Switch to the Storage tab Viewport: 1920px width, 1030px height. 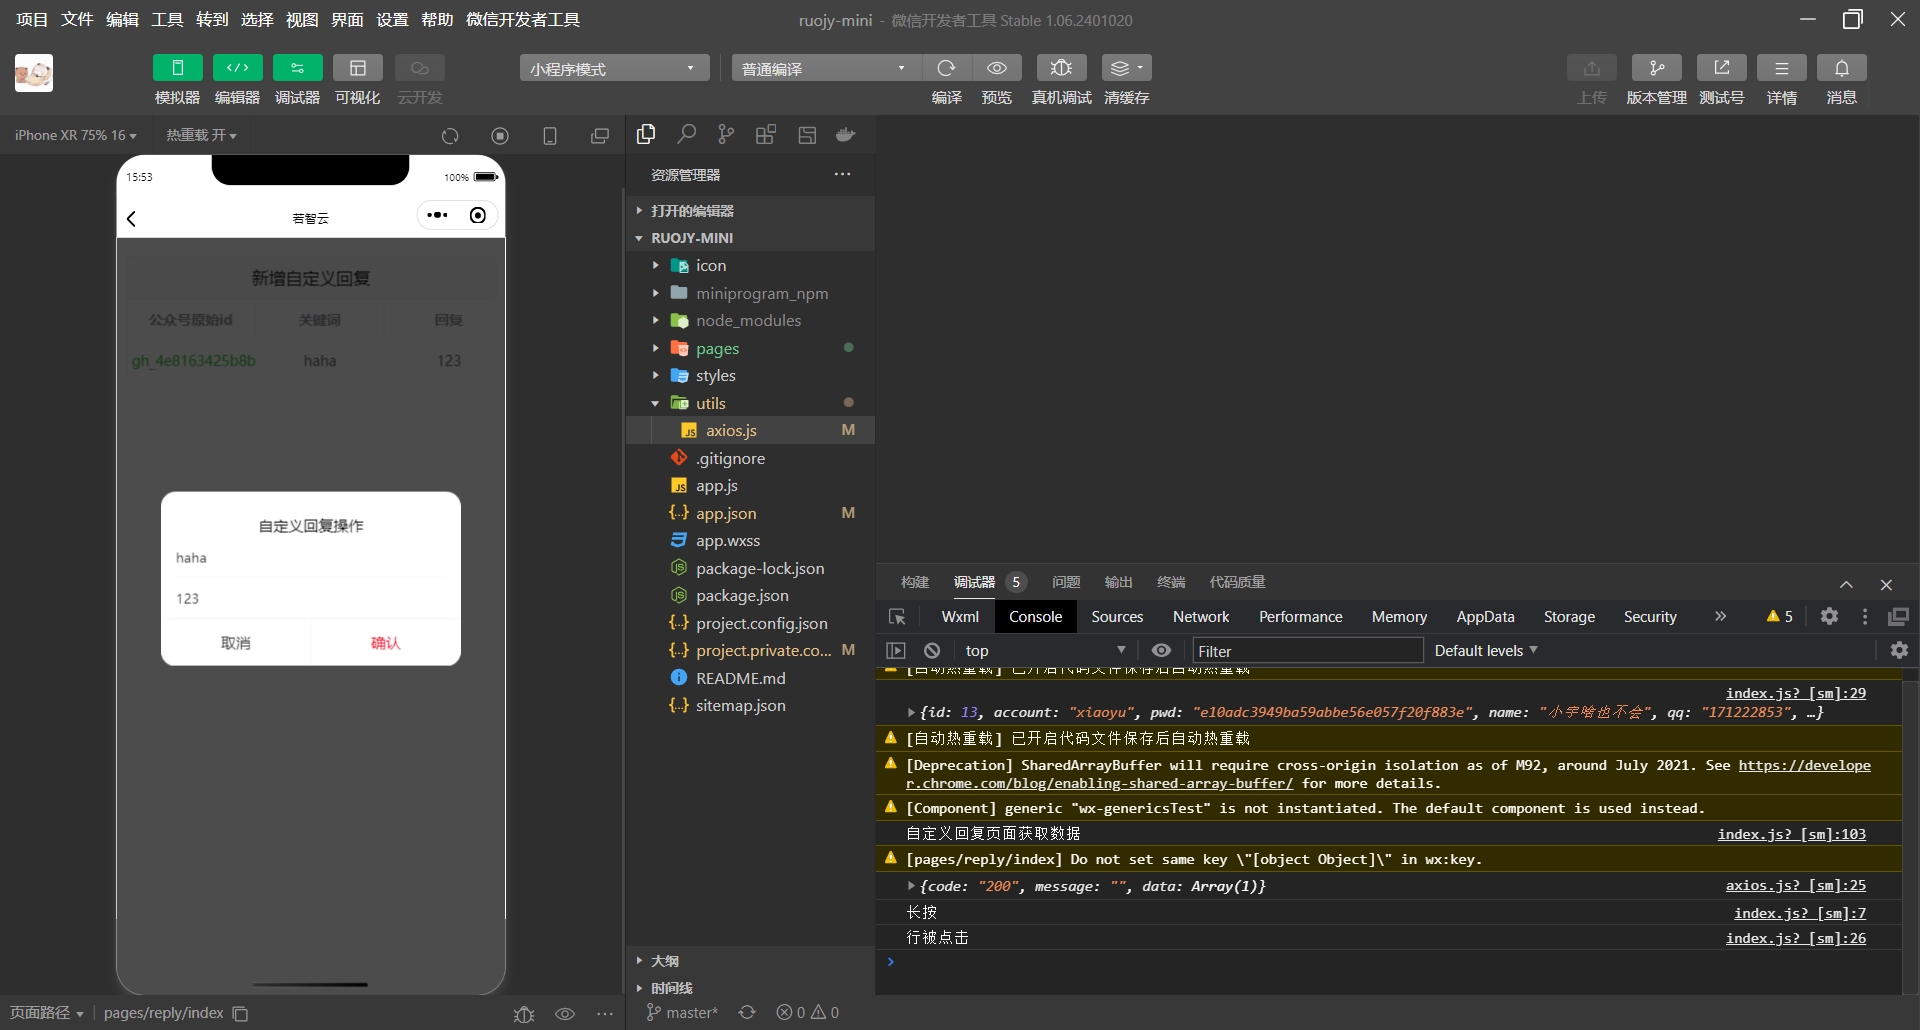point(1569,617)
